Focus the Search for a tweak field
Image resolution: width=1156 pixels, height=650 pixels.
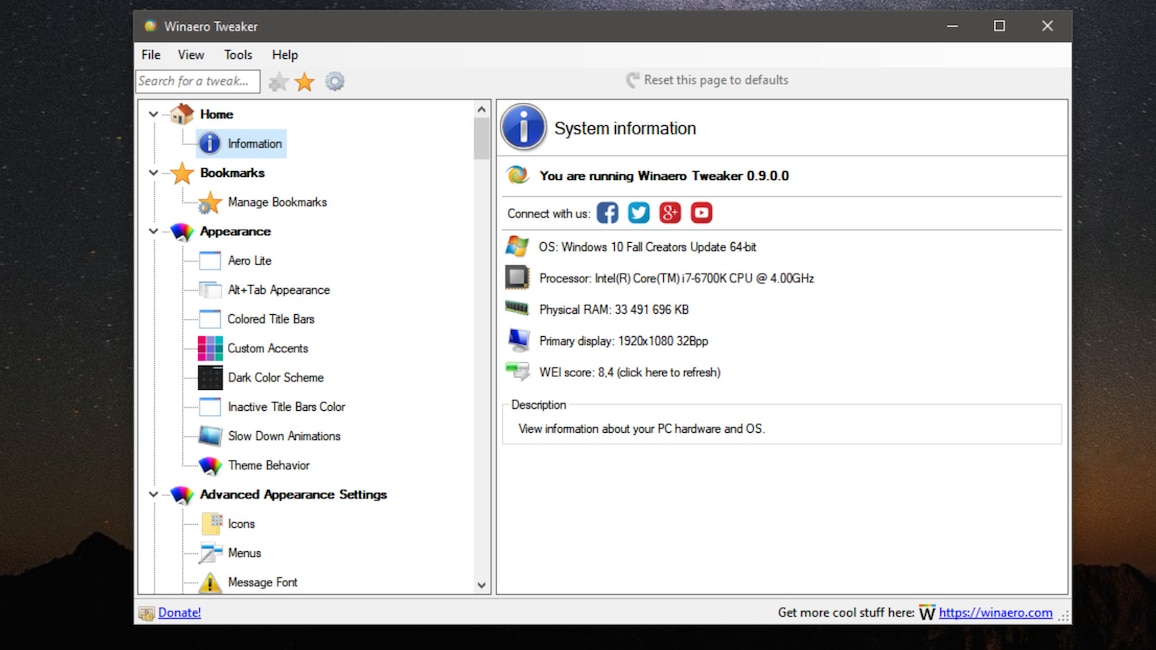tap(197, 81)
